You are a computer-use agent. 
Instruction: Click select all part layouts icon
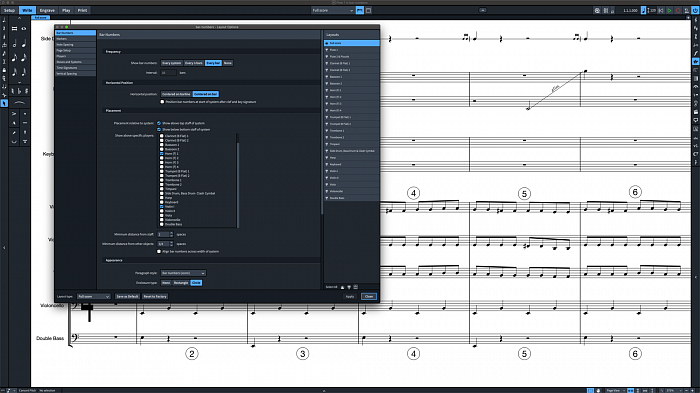pyautogui.click(x=349, y=287)
